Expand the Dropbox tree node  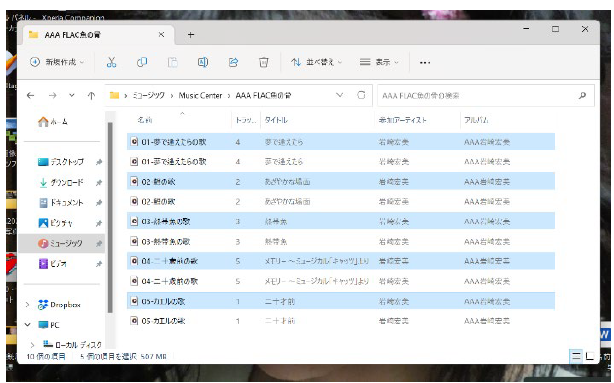tap(27, 304)
